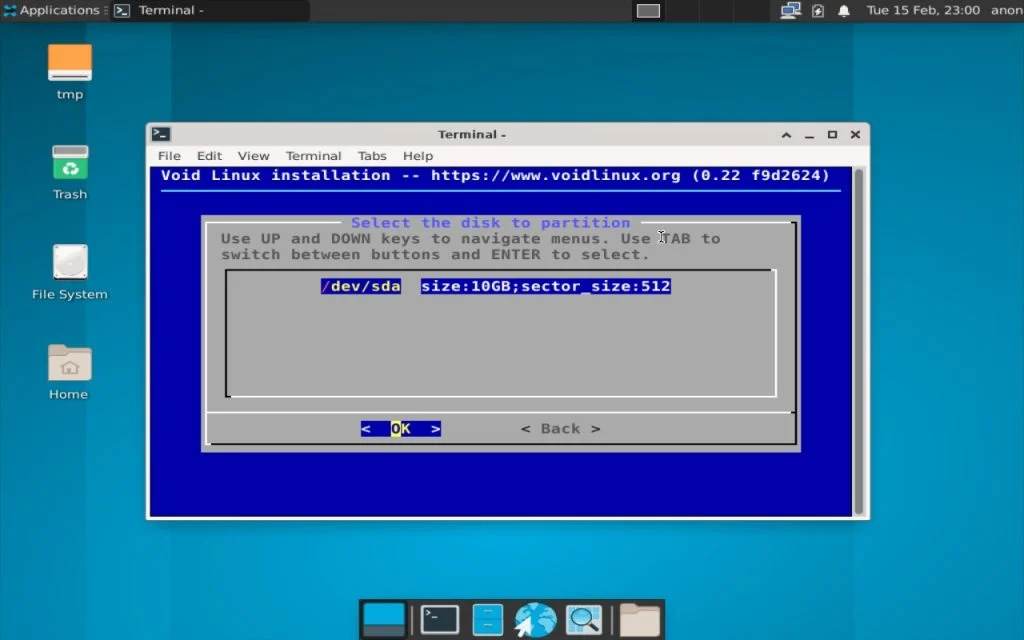Click the power manager tray icon
This screenshot has width=1024, height=640.
[816, 11]
